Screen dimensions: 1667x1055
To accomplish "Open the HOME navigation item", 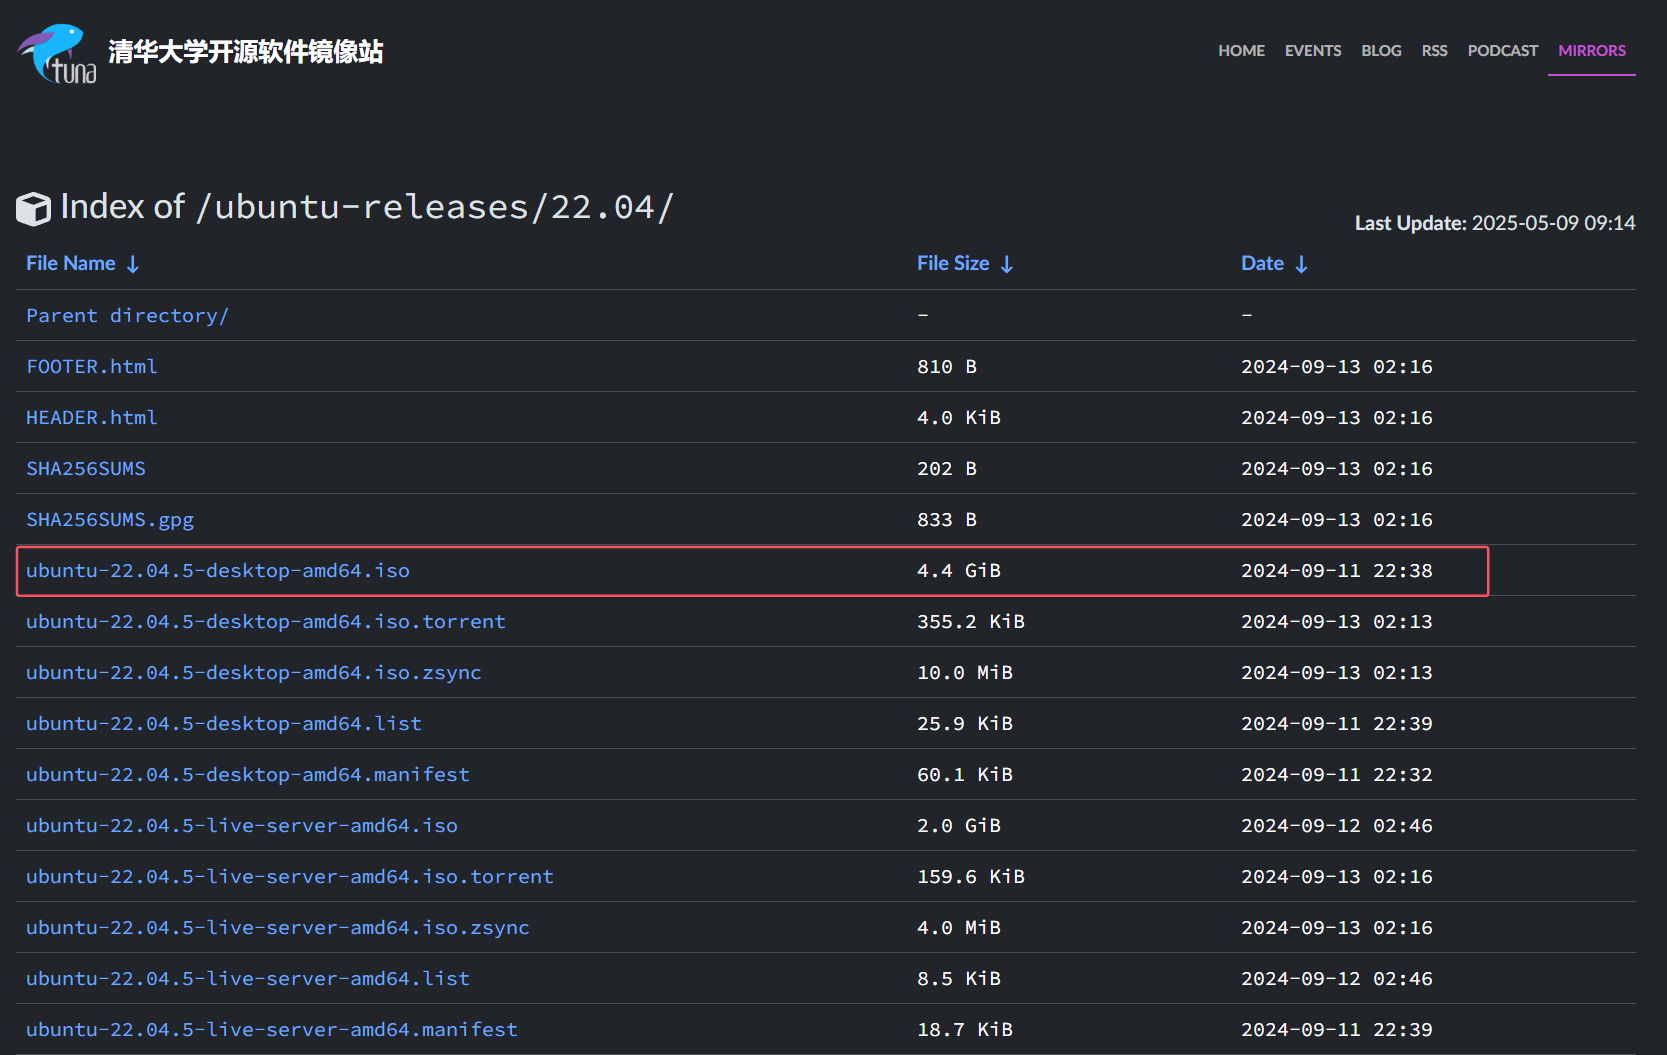I will click(x=1241, y=51).
